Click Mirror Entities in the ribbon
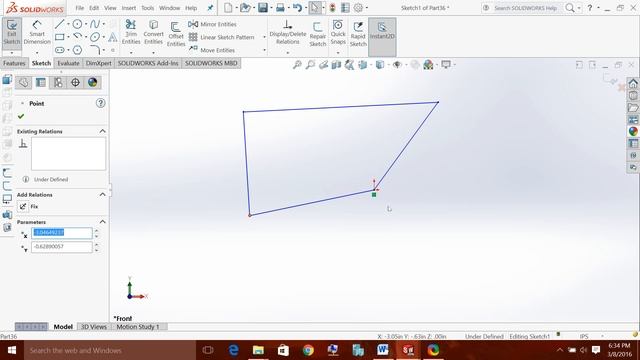Image resolution: width=640 pixels, height=360 pixels. tap(212, 24)
